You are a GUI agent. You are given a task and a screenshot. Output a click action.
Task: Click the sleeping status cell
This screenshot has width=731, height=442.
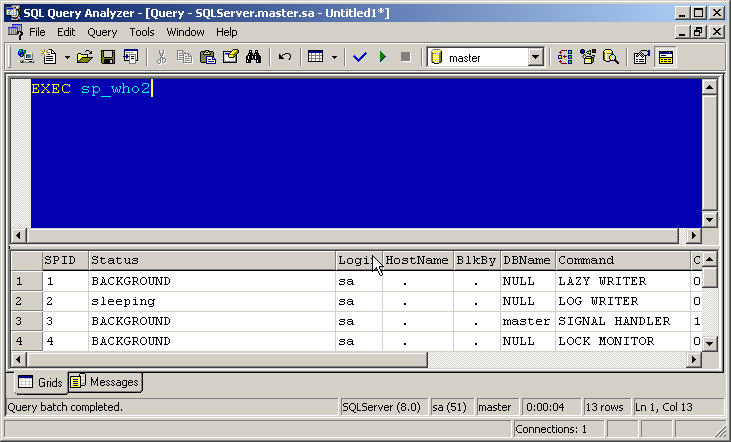pos(212,301)
